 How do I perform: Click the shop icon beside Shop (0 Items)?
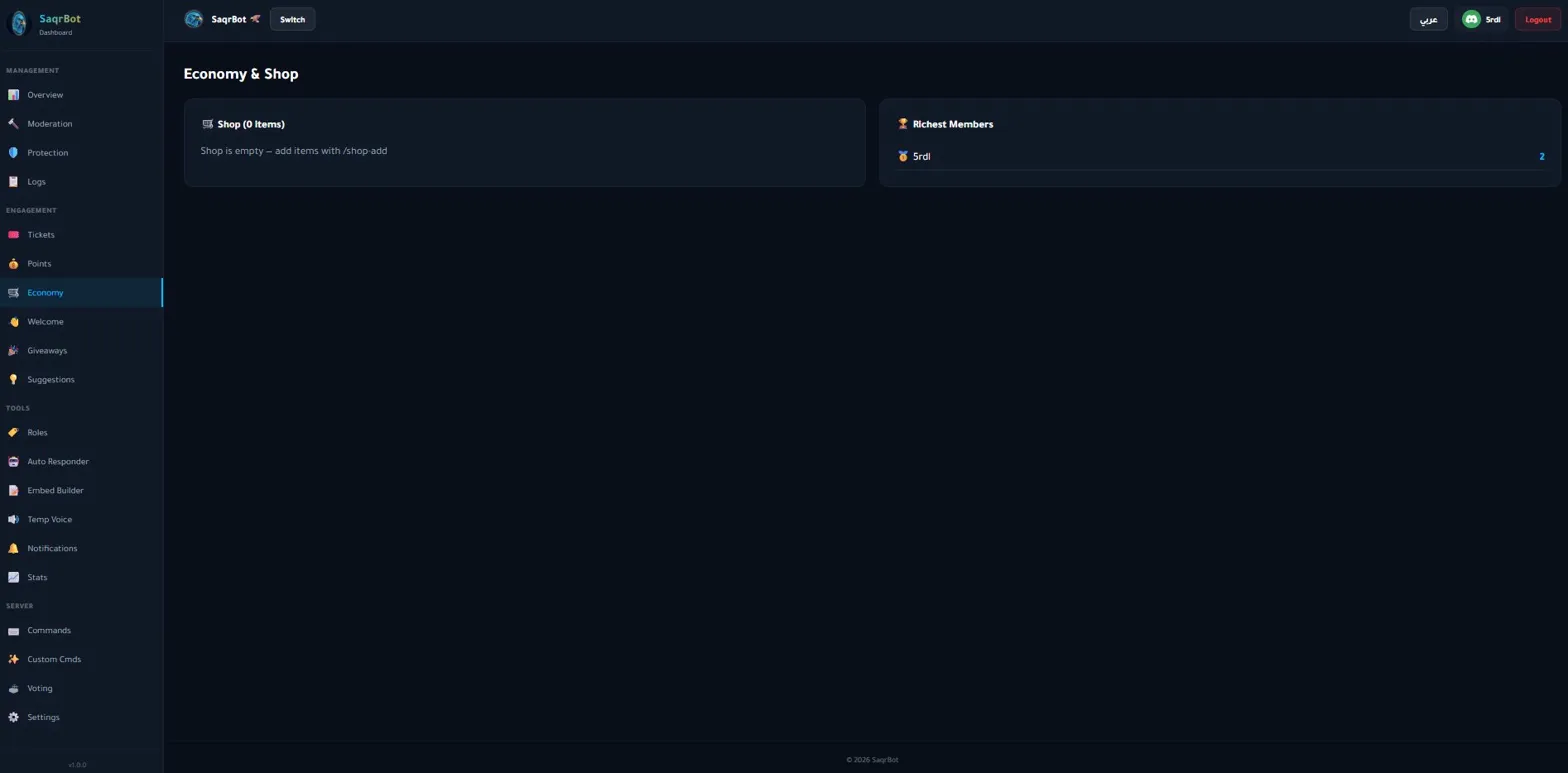[x=207, y=124]
